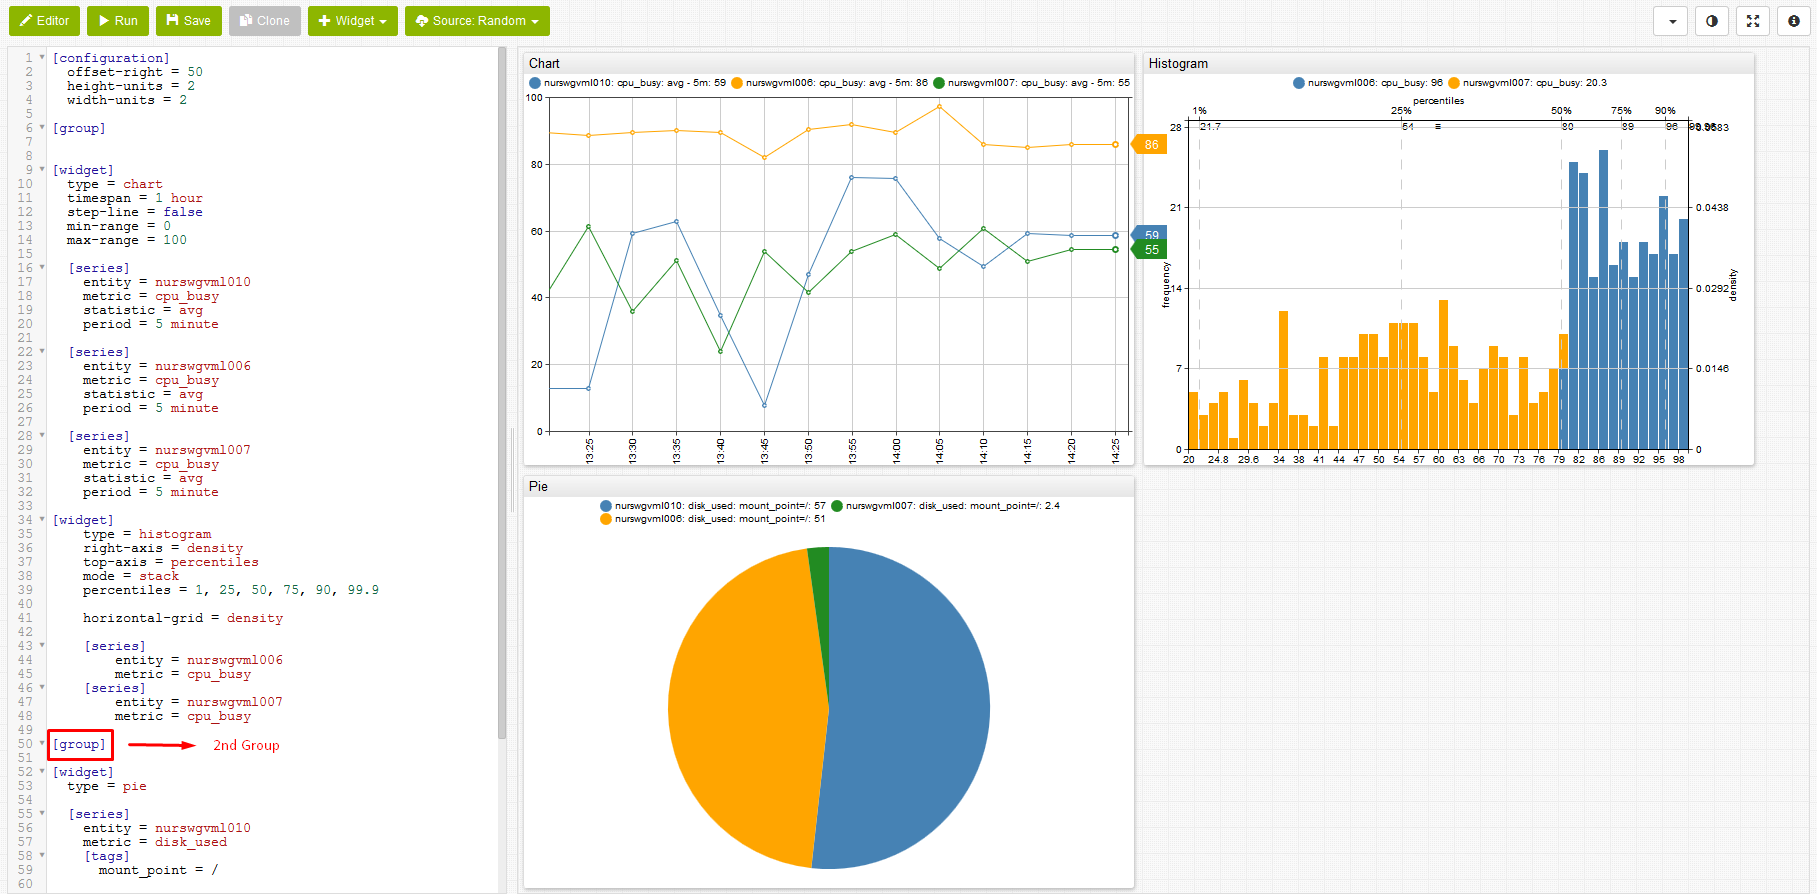Open the Editor button
The width and height of the screenshot is (1817, 894).
pyautogui.click(x=44, y=21)
